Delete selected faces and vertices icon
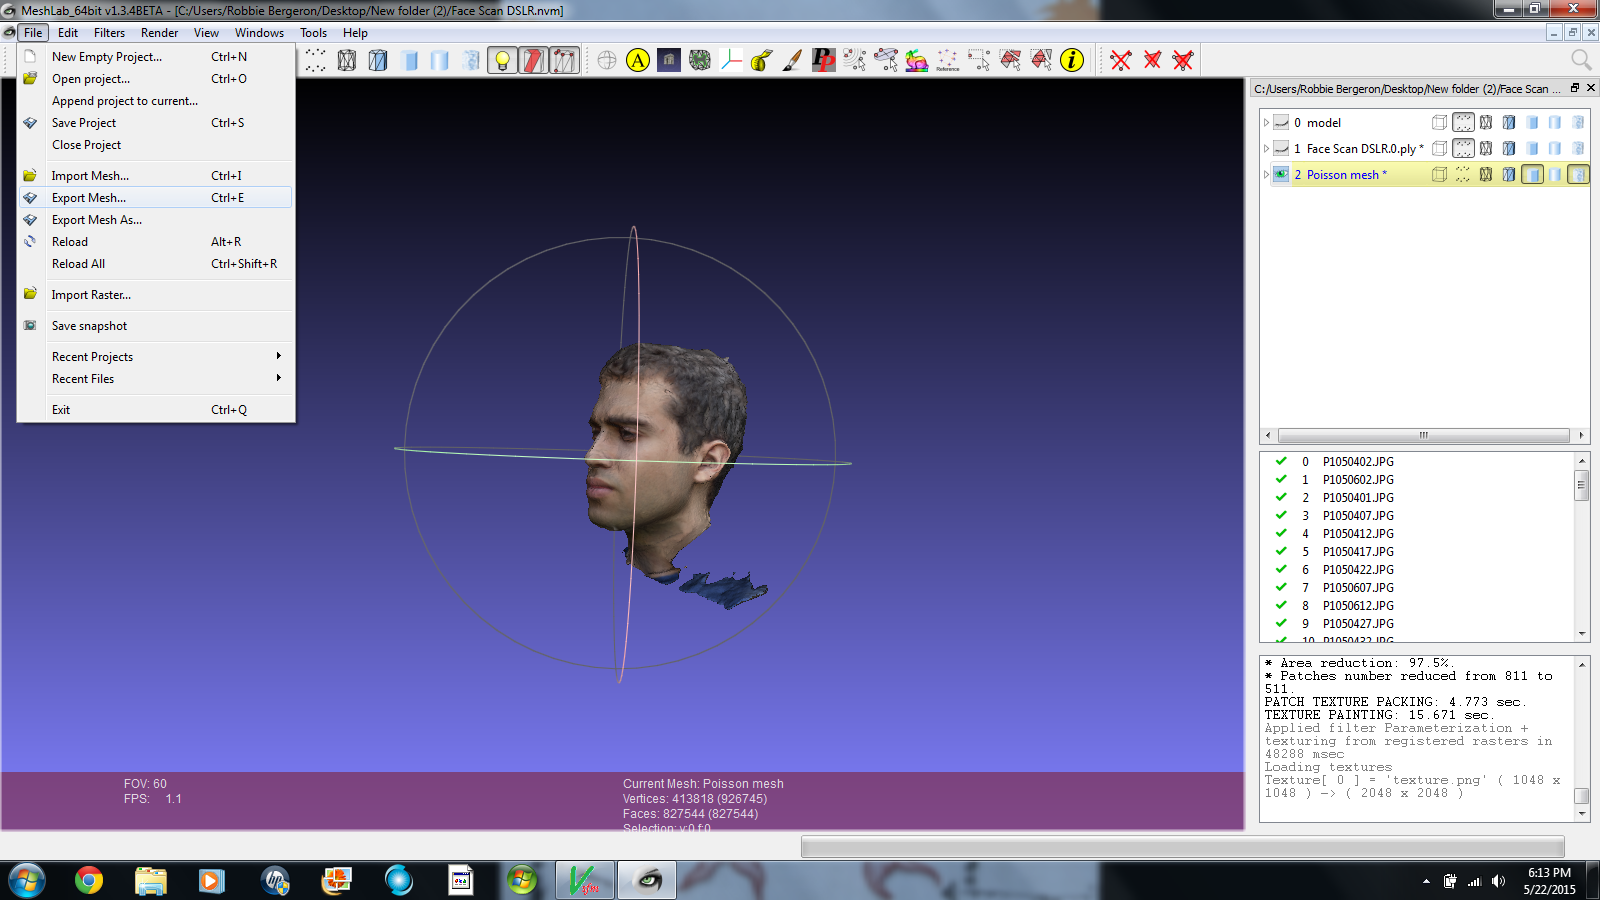This screenshot has height=900, width=1600. tap(1183, 61)
